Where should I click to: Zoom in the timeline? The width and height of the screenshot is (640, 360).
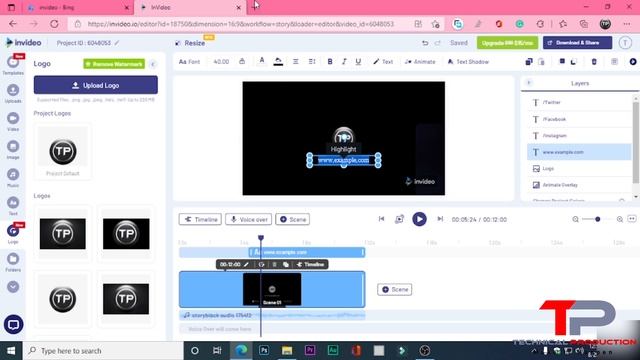point(620,219)
